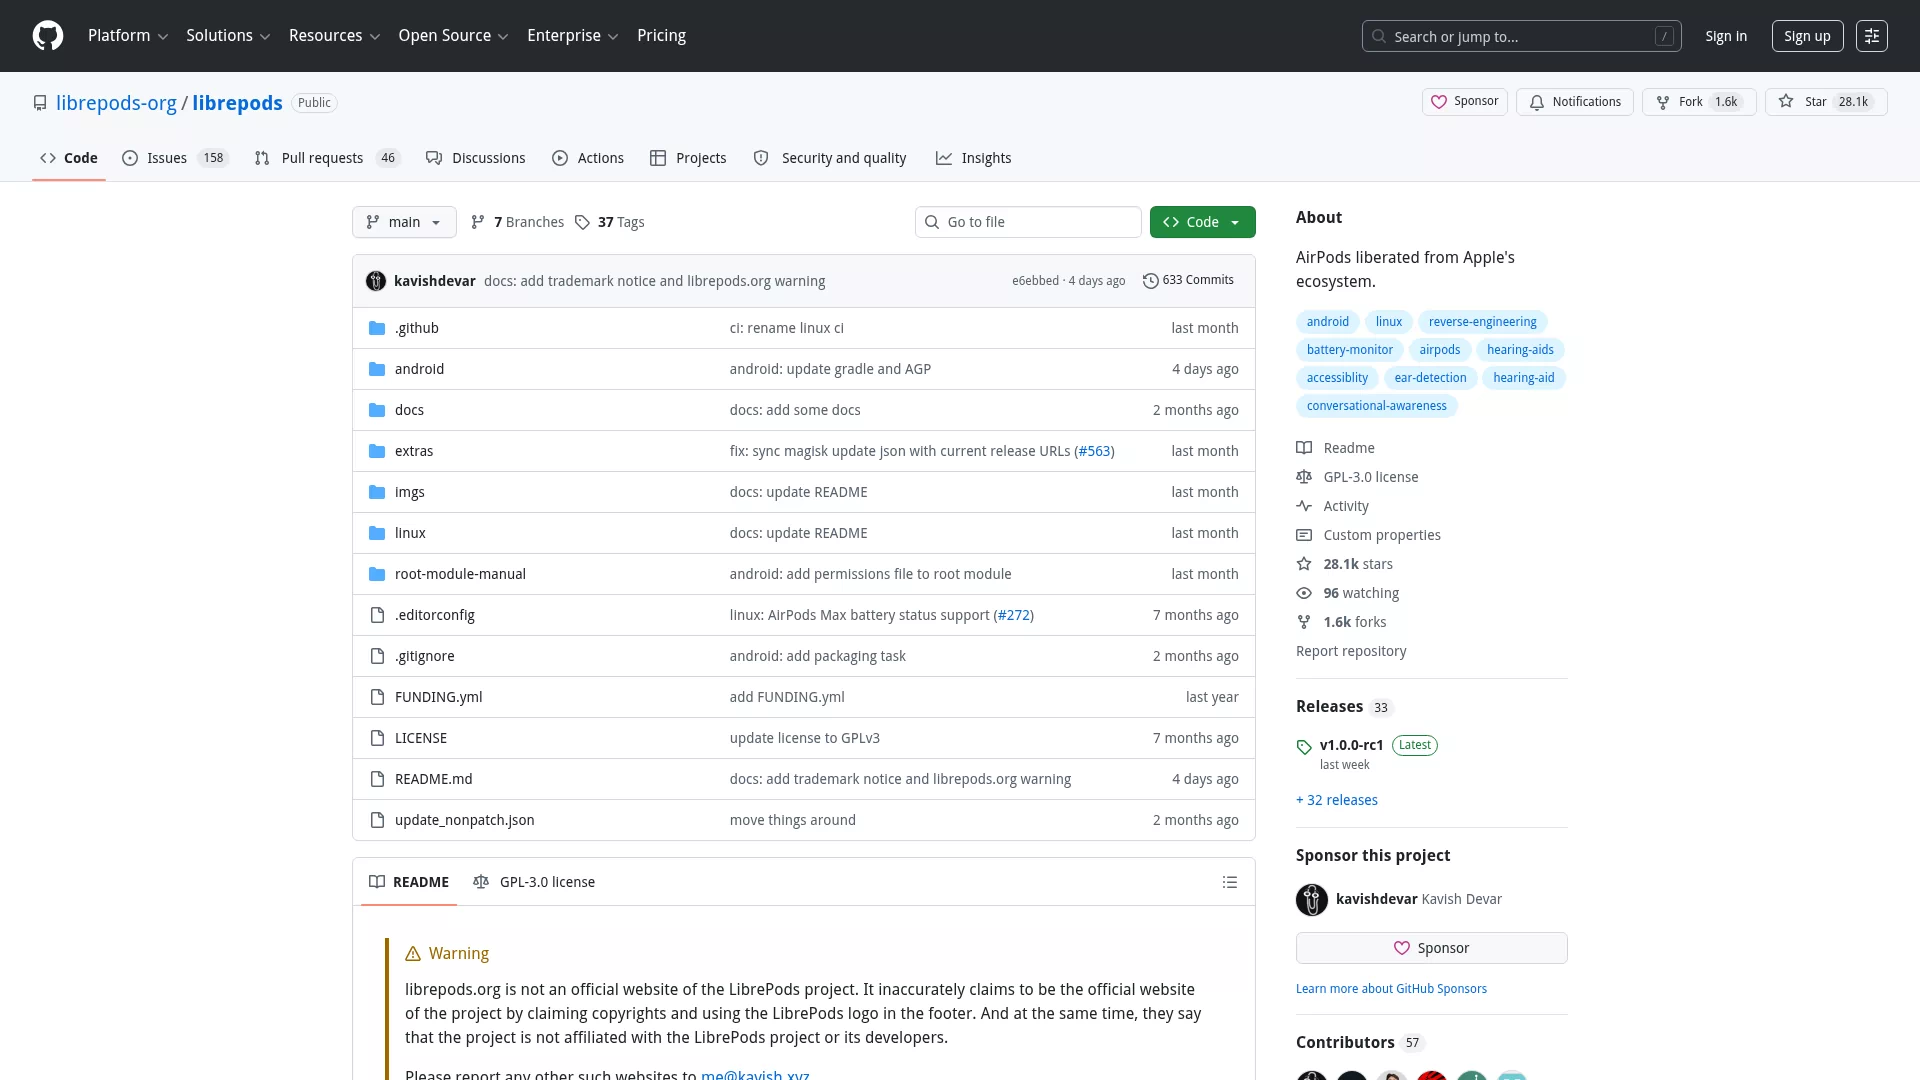This screenshot has width=1920, height=1080.
Task: Open the Actions tab
Action: tap(588, 158)
